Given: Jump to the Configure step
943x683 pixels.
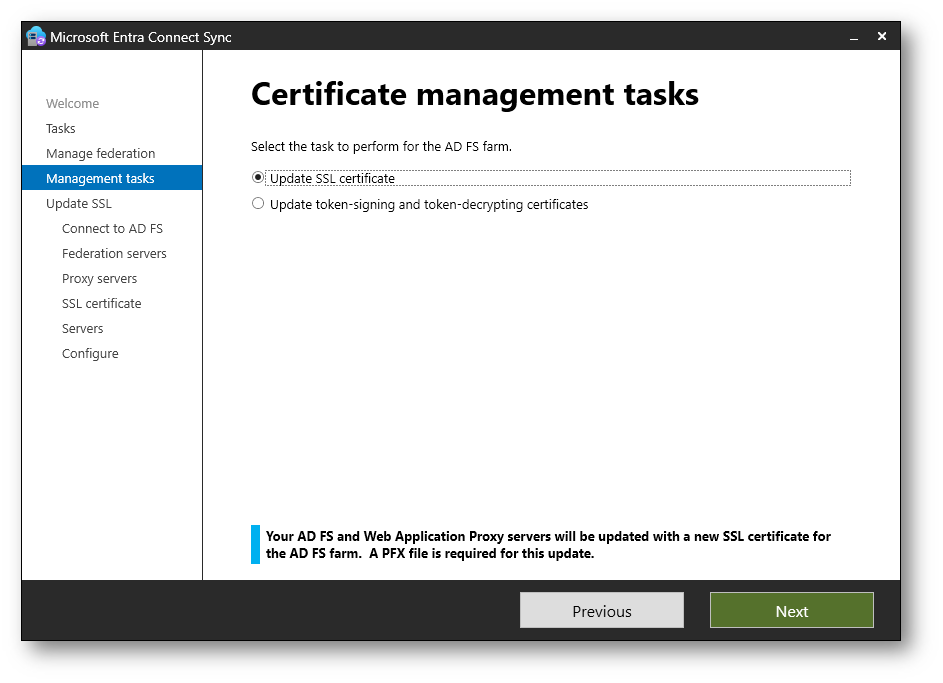Looking at the screenshot, I should [90, 353].
